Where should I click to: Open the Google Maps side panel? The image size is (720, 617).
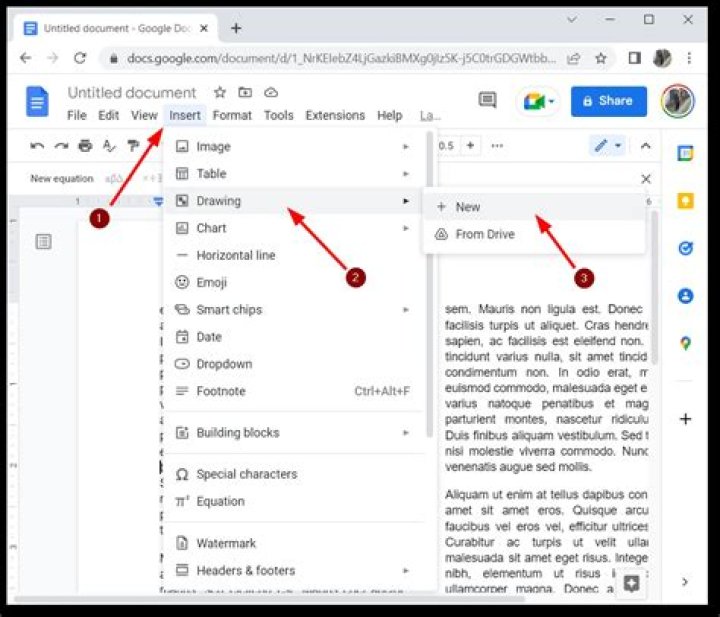pos(685,343)
